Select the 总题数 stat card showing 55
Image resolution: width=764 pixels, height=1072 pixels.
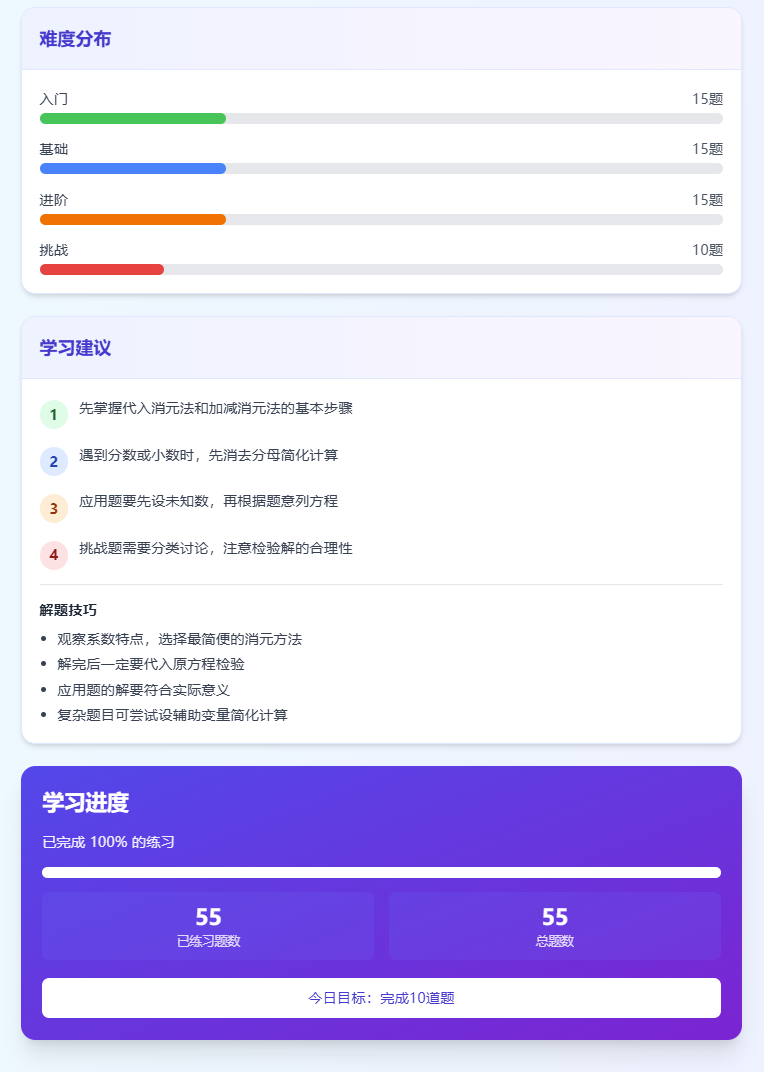coord(554,925)
